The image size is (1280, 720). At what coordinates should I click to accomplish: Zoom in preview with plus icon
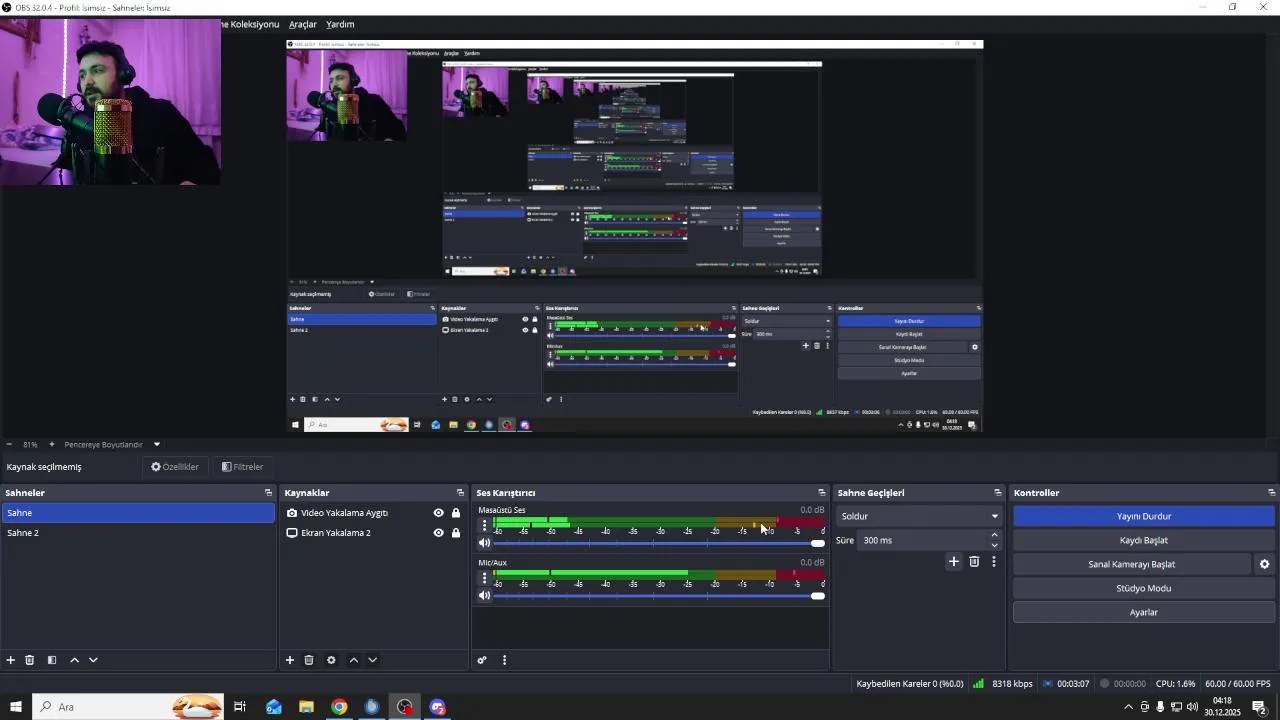[x=51, y=444]
